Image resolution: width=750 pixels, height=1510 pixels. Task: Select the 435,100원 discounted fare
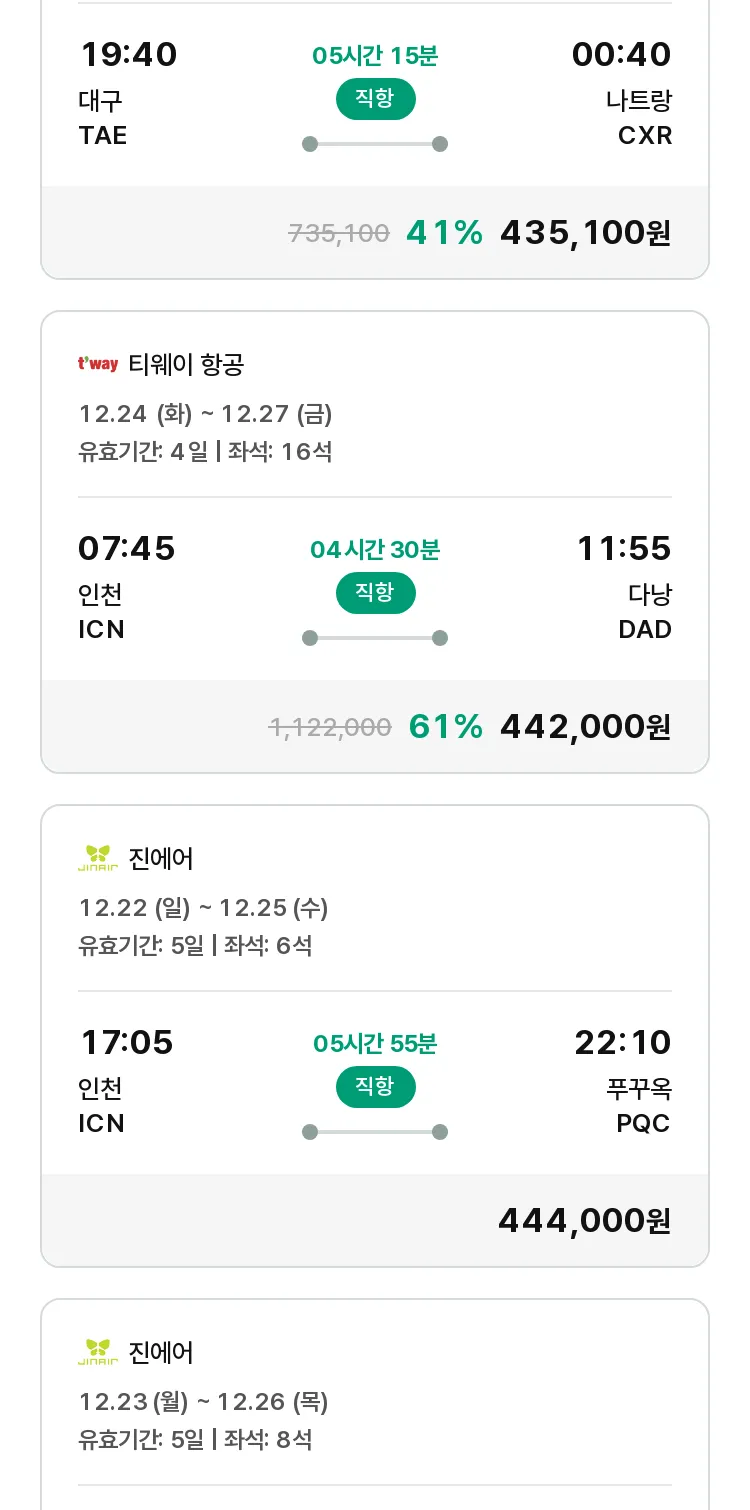tap(585, 233)
